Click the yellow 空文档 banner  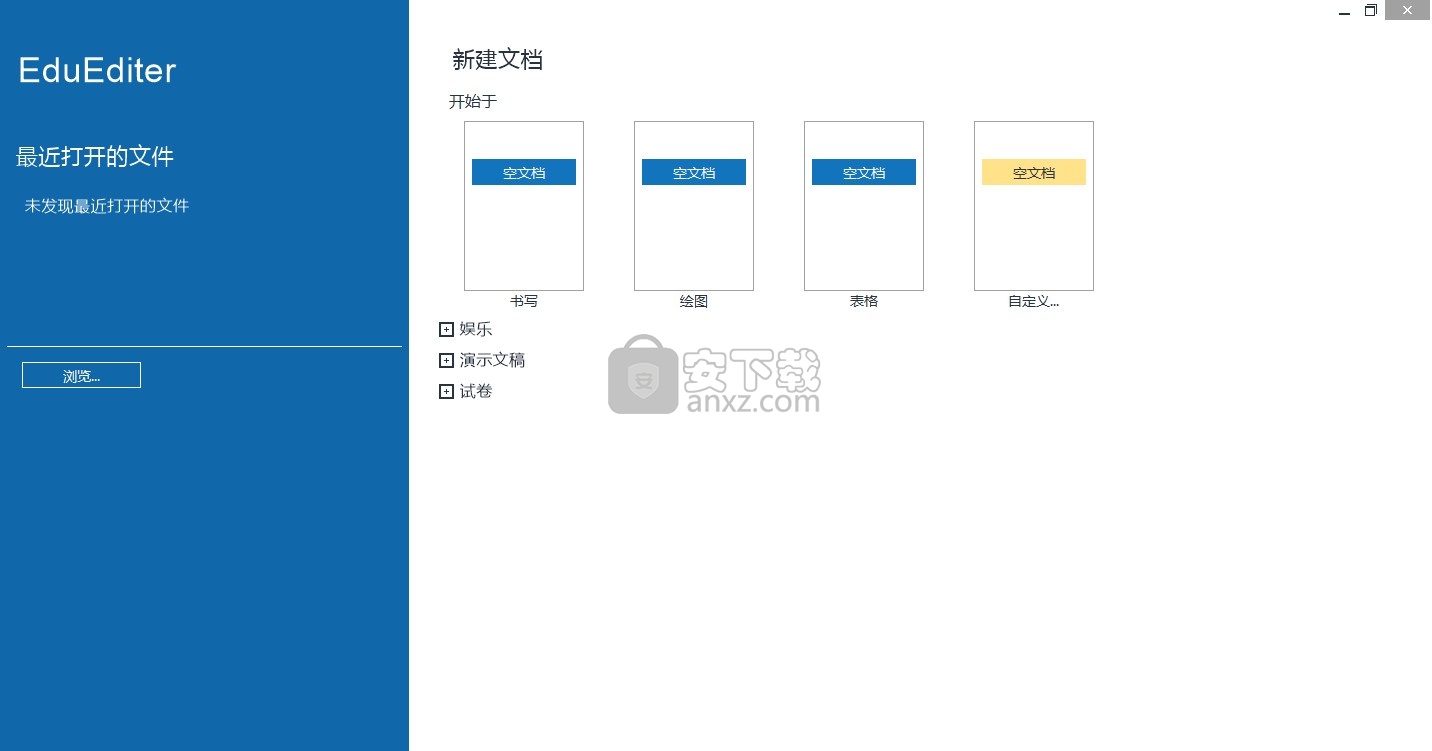point(1034,172)
